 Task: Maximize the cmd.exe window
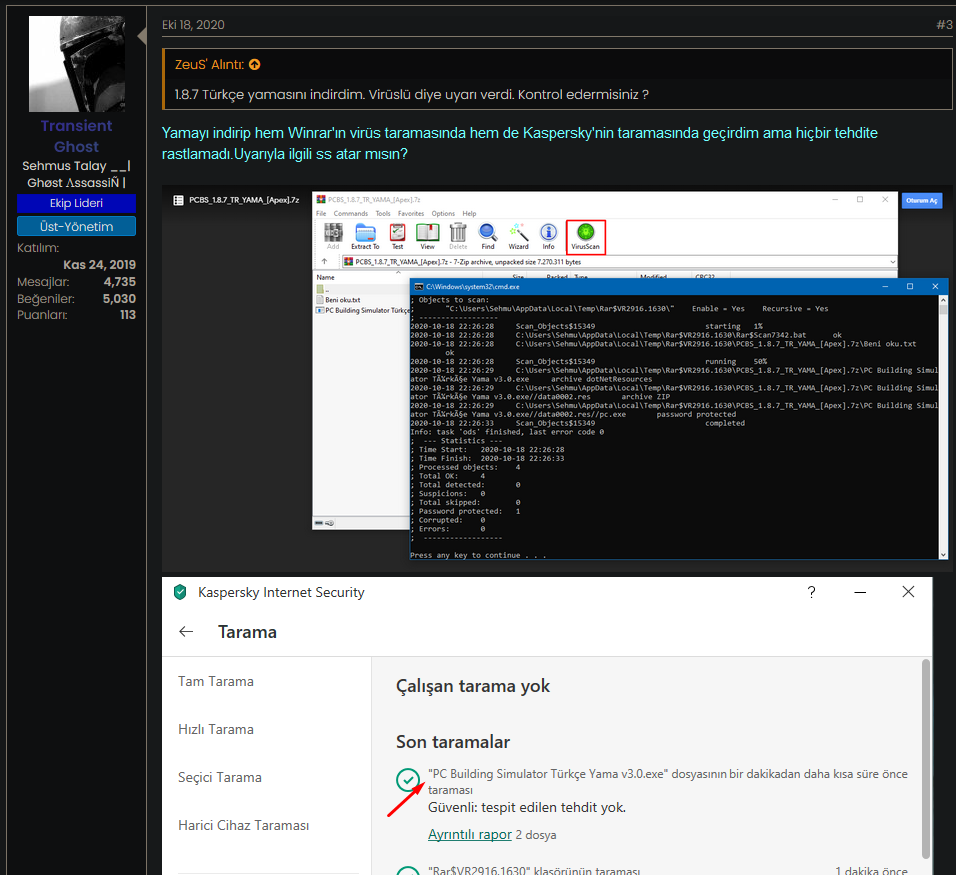coord(910,287)
